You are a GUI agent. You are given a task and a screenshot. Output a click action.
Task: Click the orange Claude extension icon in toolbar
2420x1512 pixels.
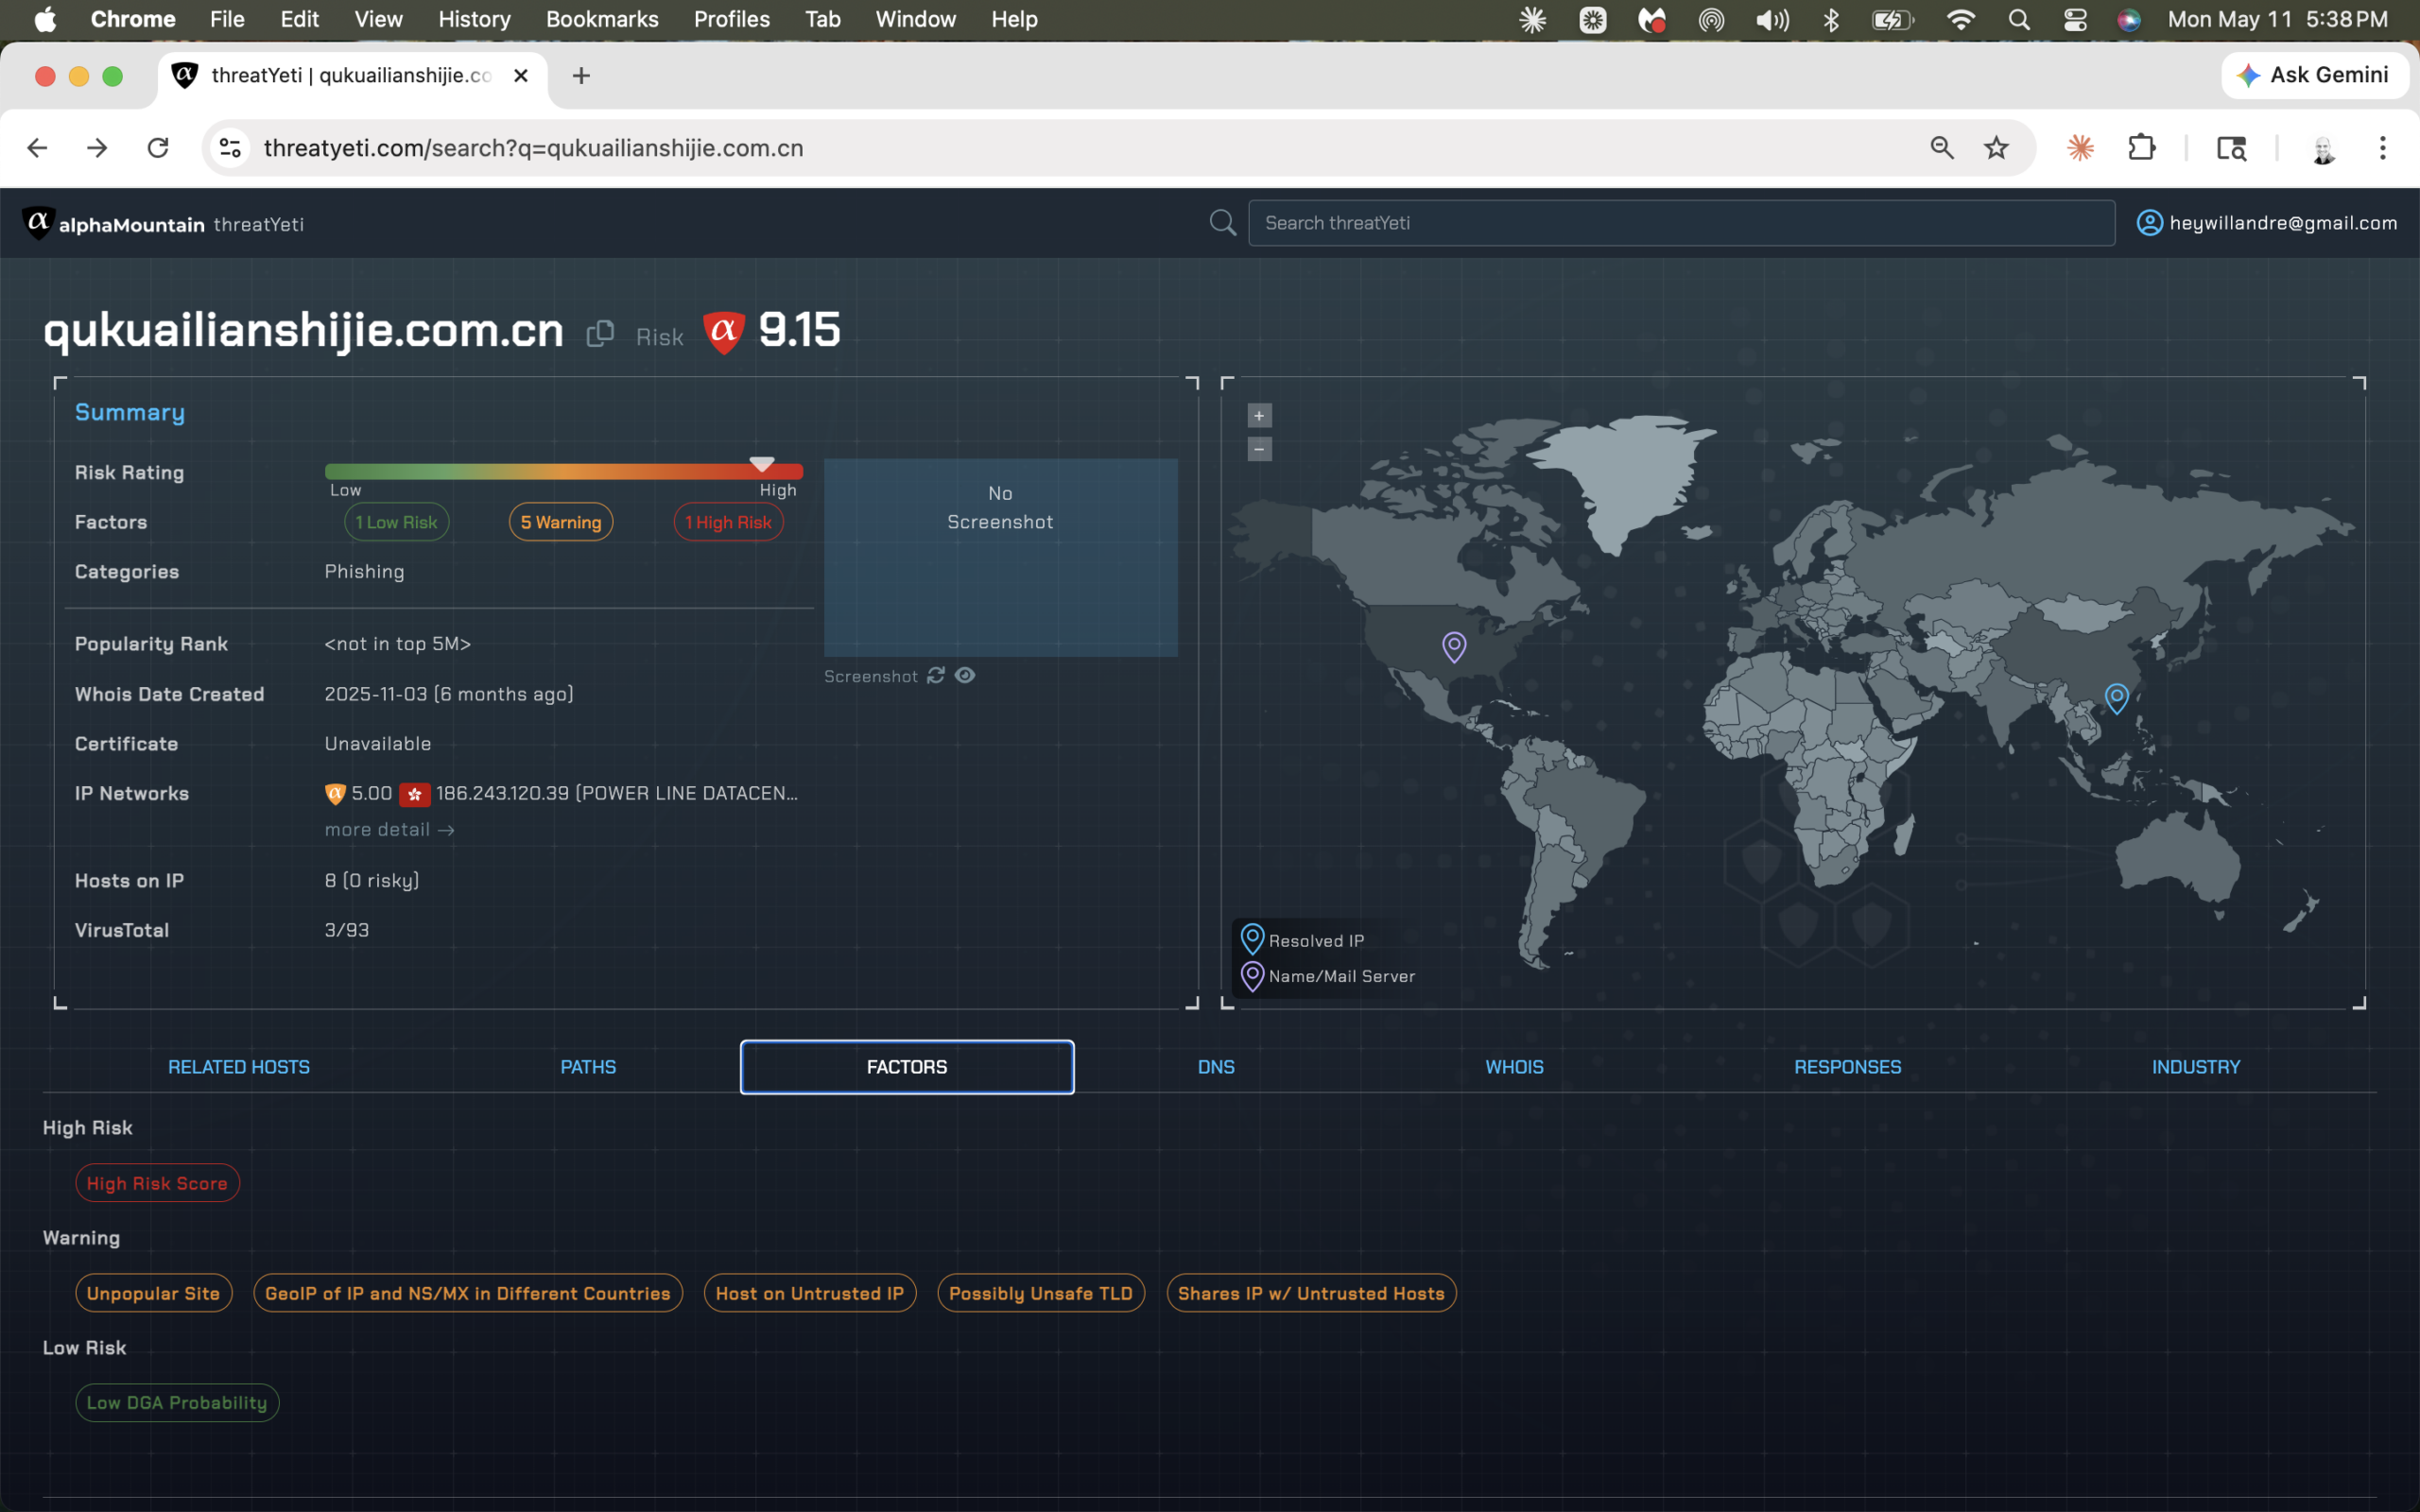(x=2081, y=148)
